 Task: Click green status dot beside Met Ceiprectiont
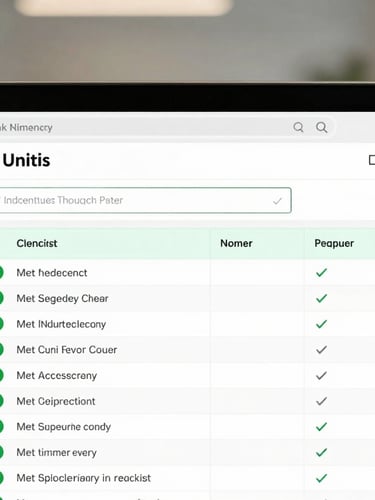pyautogui.click(x=1, y=401)
